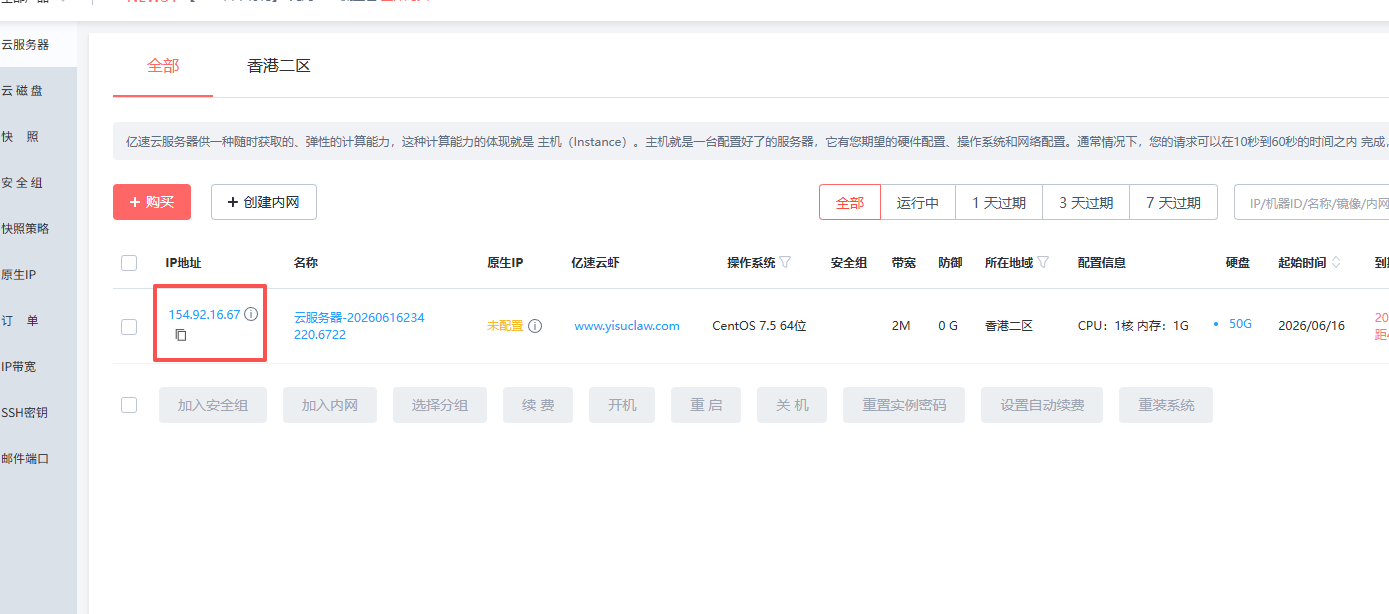Click the plus icon on the 购买 button
This screenshot has height=614, width=1389.
tap(135, 202)
